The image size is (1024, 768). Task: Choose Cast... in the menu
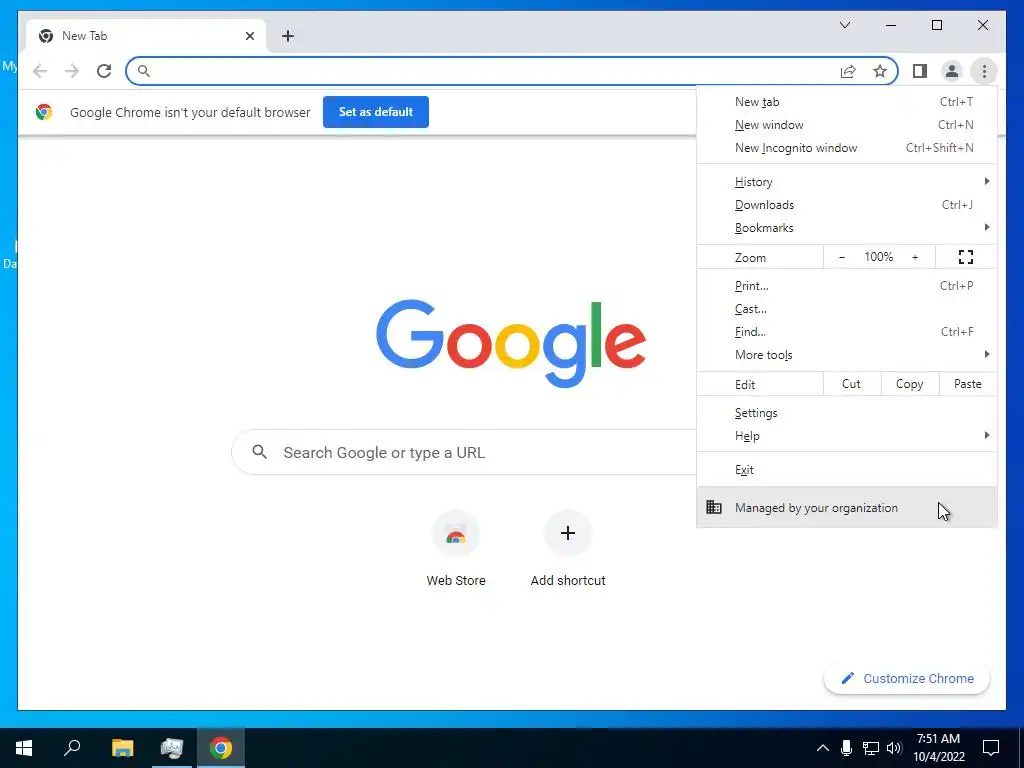point(846,309)
